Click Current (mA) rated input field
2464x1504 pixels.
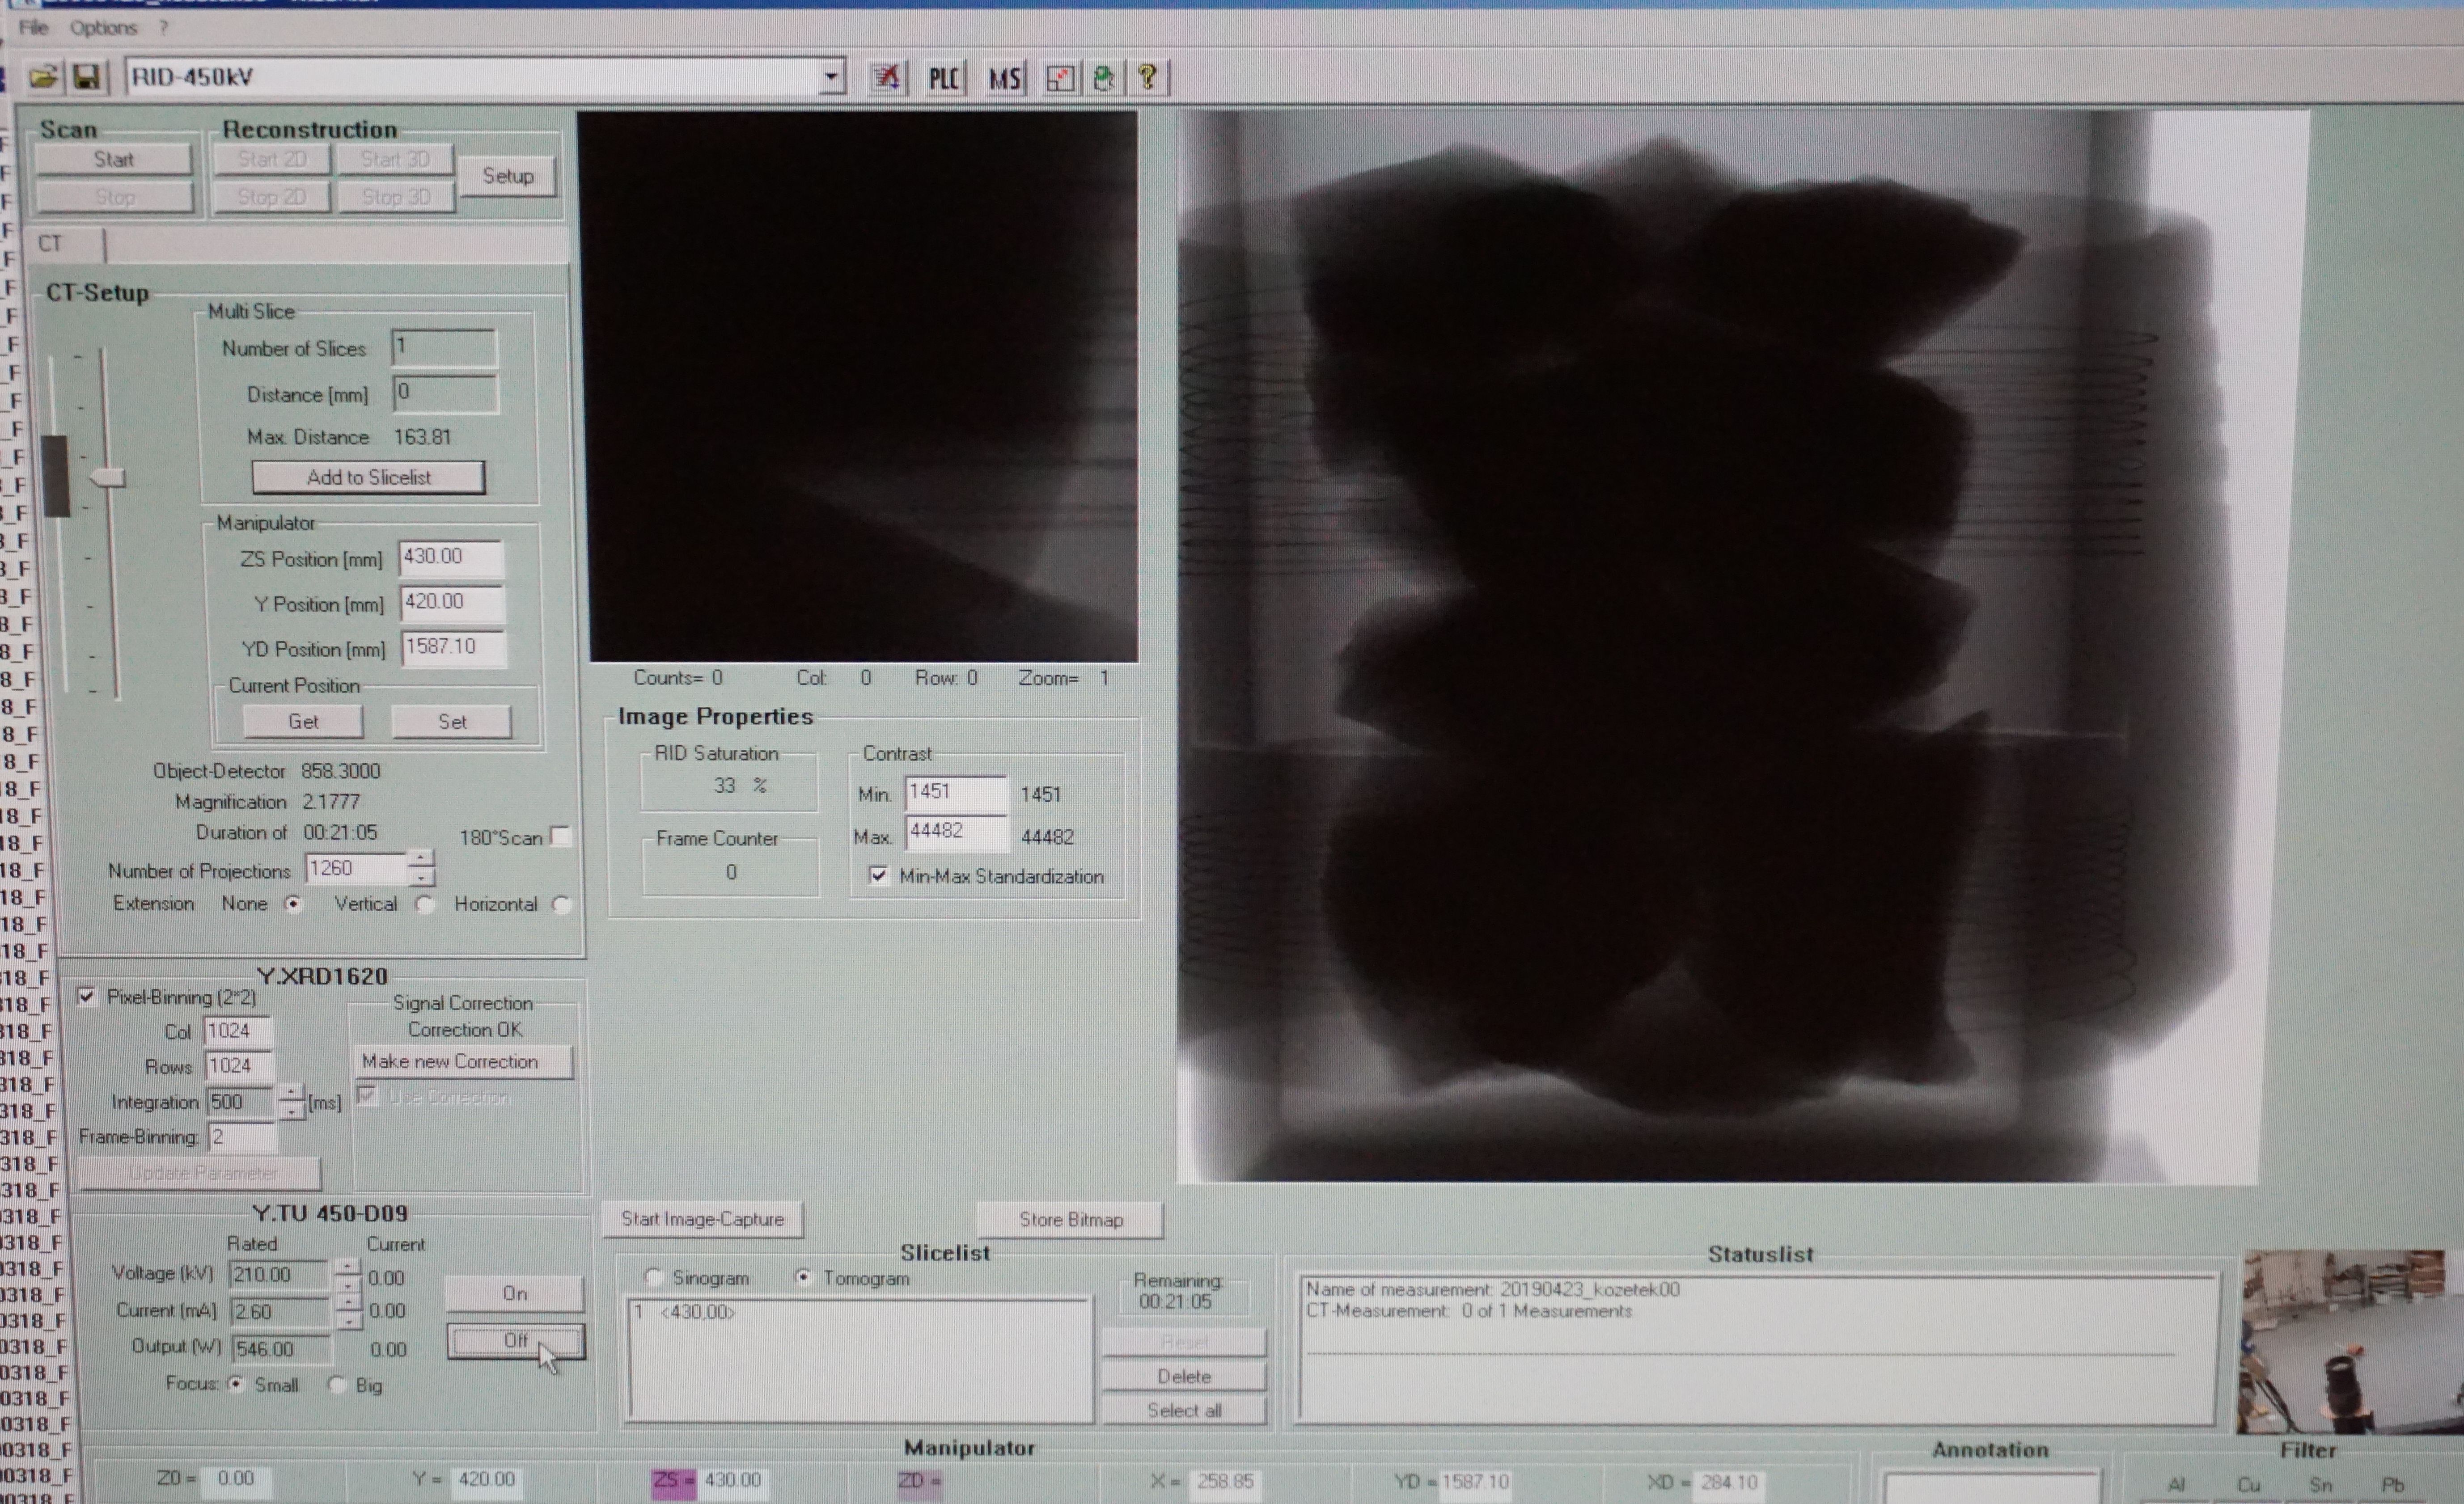[x=280, y=1312]
